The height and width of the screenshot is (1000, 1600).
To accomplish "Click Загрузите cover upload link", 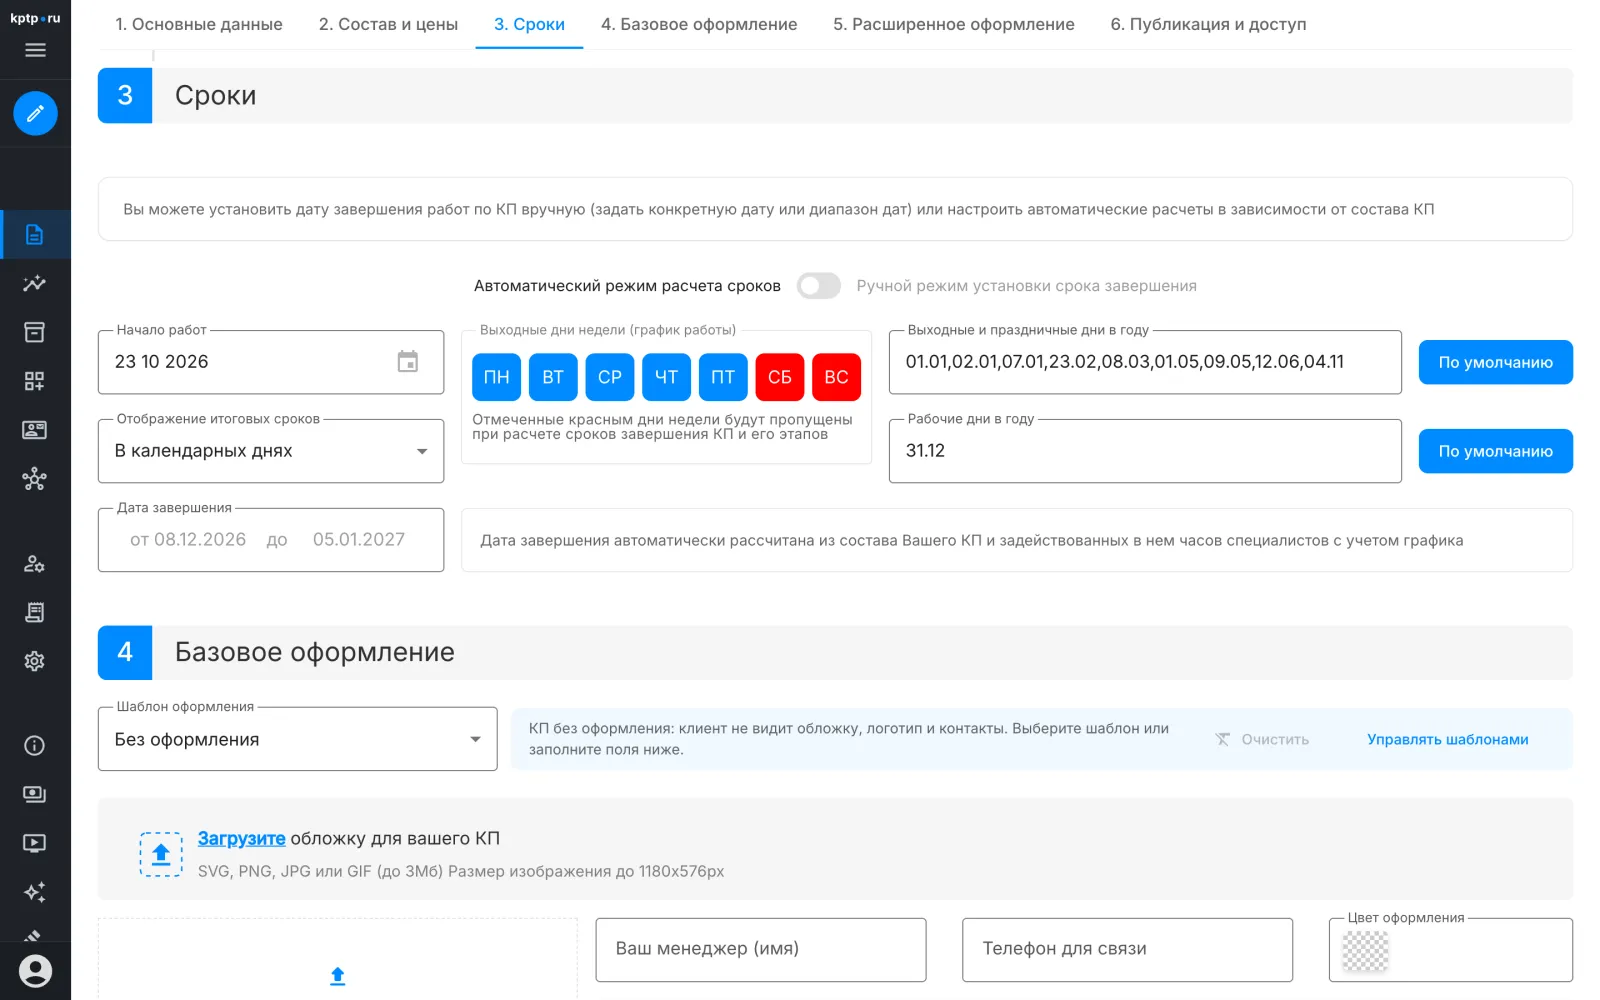I will 242,838.
